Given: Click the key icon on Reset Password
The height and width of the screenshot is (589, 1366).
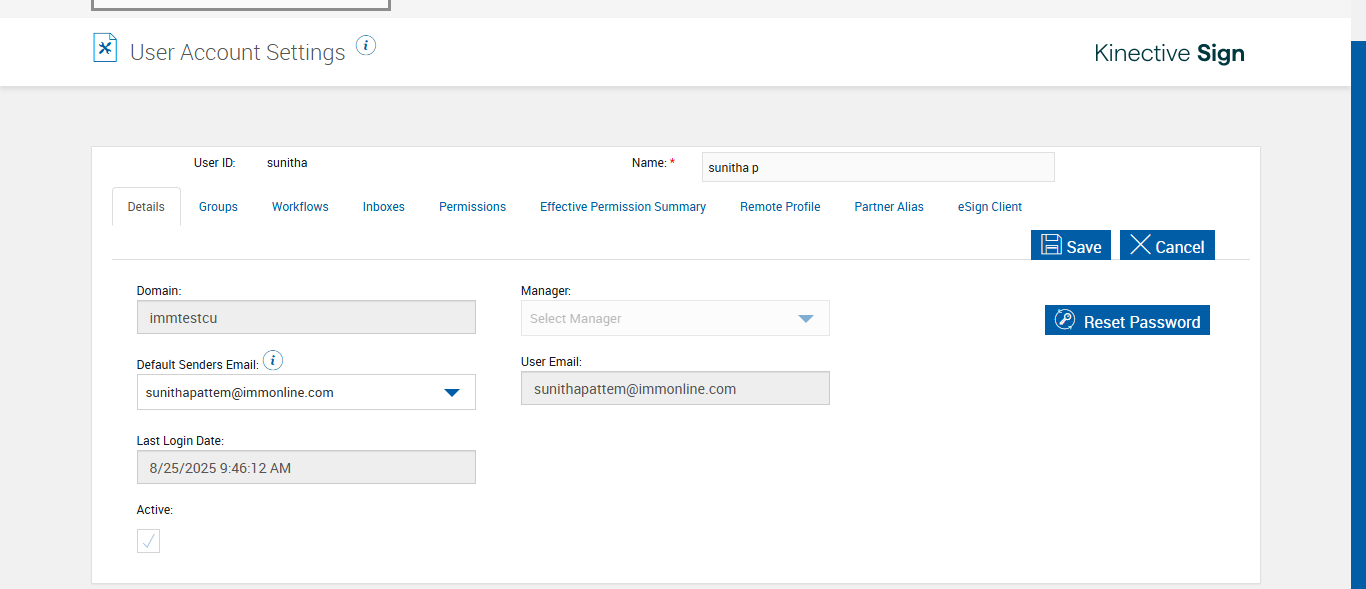Looking at the screenshot, I should [1065, 321].
